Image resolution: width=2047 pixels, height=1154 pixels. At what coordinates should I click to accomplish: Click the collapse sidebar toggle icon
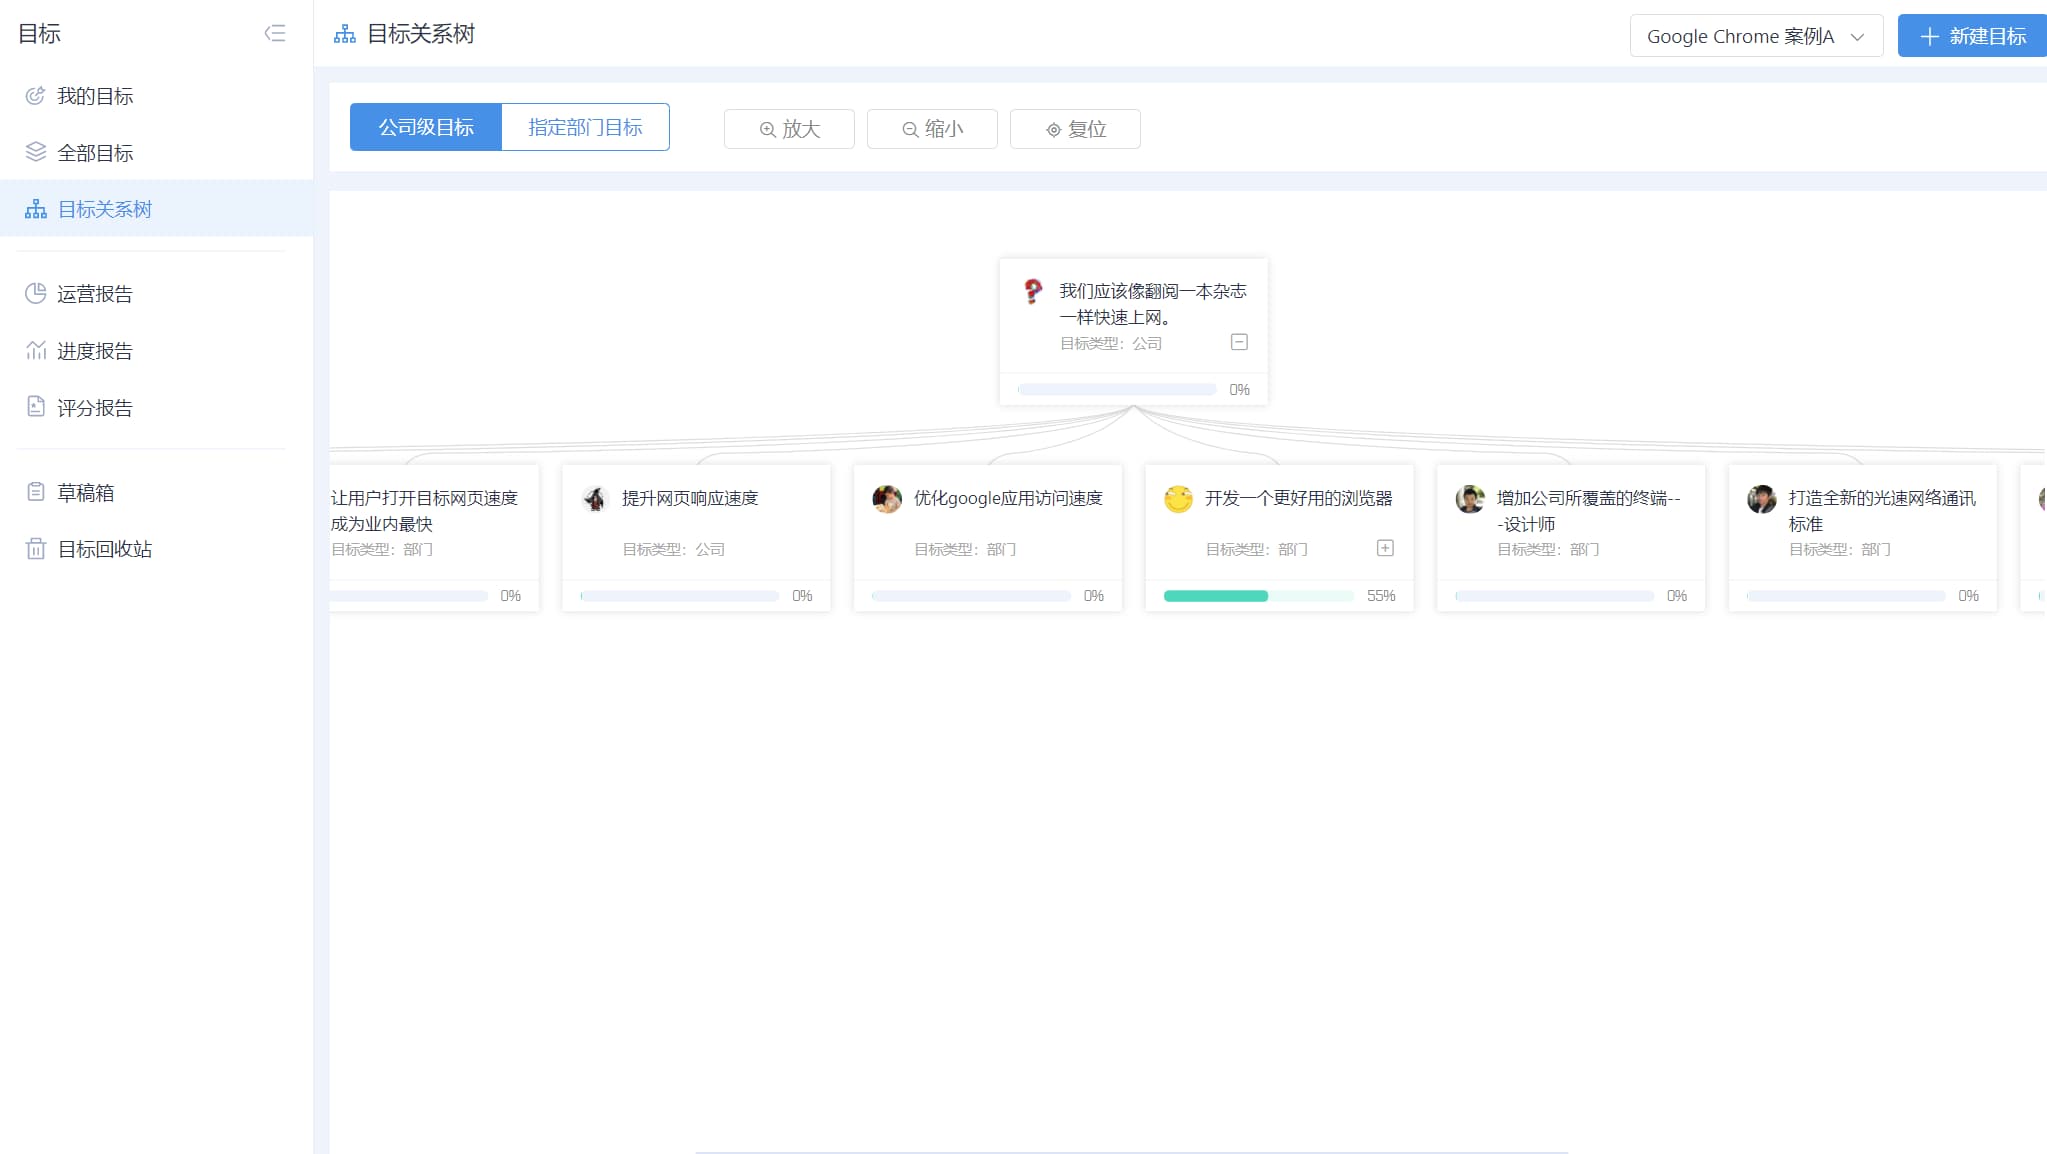coord(276,34)
